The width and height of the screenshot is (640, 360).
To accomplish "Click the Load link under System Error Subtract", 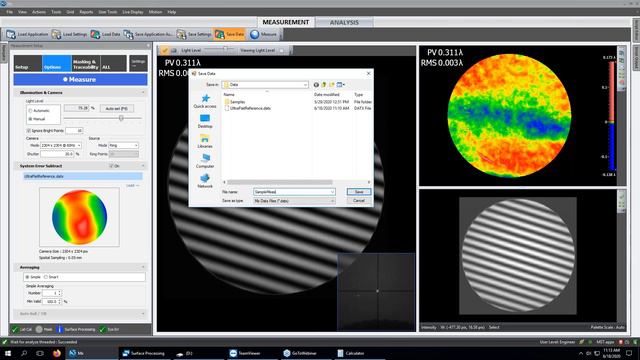I will coord(132,186).
